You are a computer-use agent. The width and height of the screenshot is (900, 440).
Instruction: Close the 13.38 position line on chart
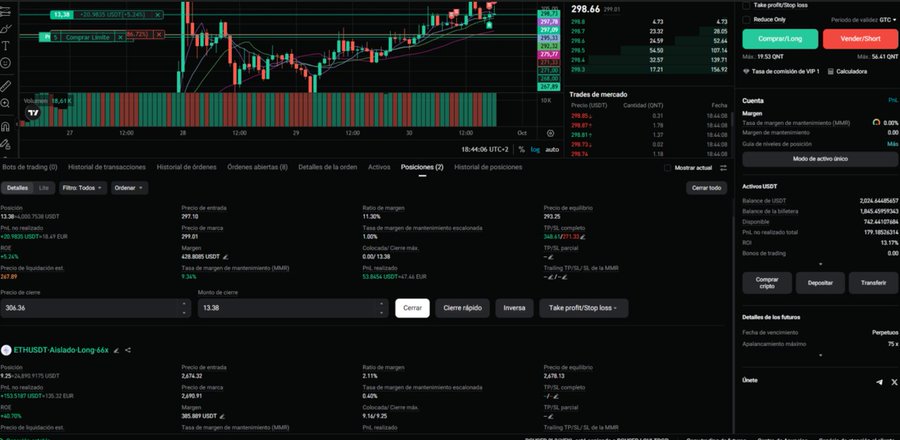pyautogui.click(x=158, y=14)
